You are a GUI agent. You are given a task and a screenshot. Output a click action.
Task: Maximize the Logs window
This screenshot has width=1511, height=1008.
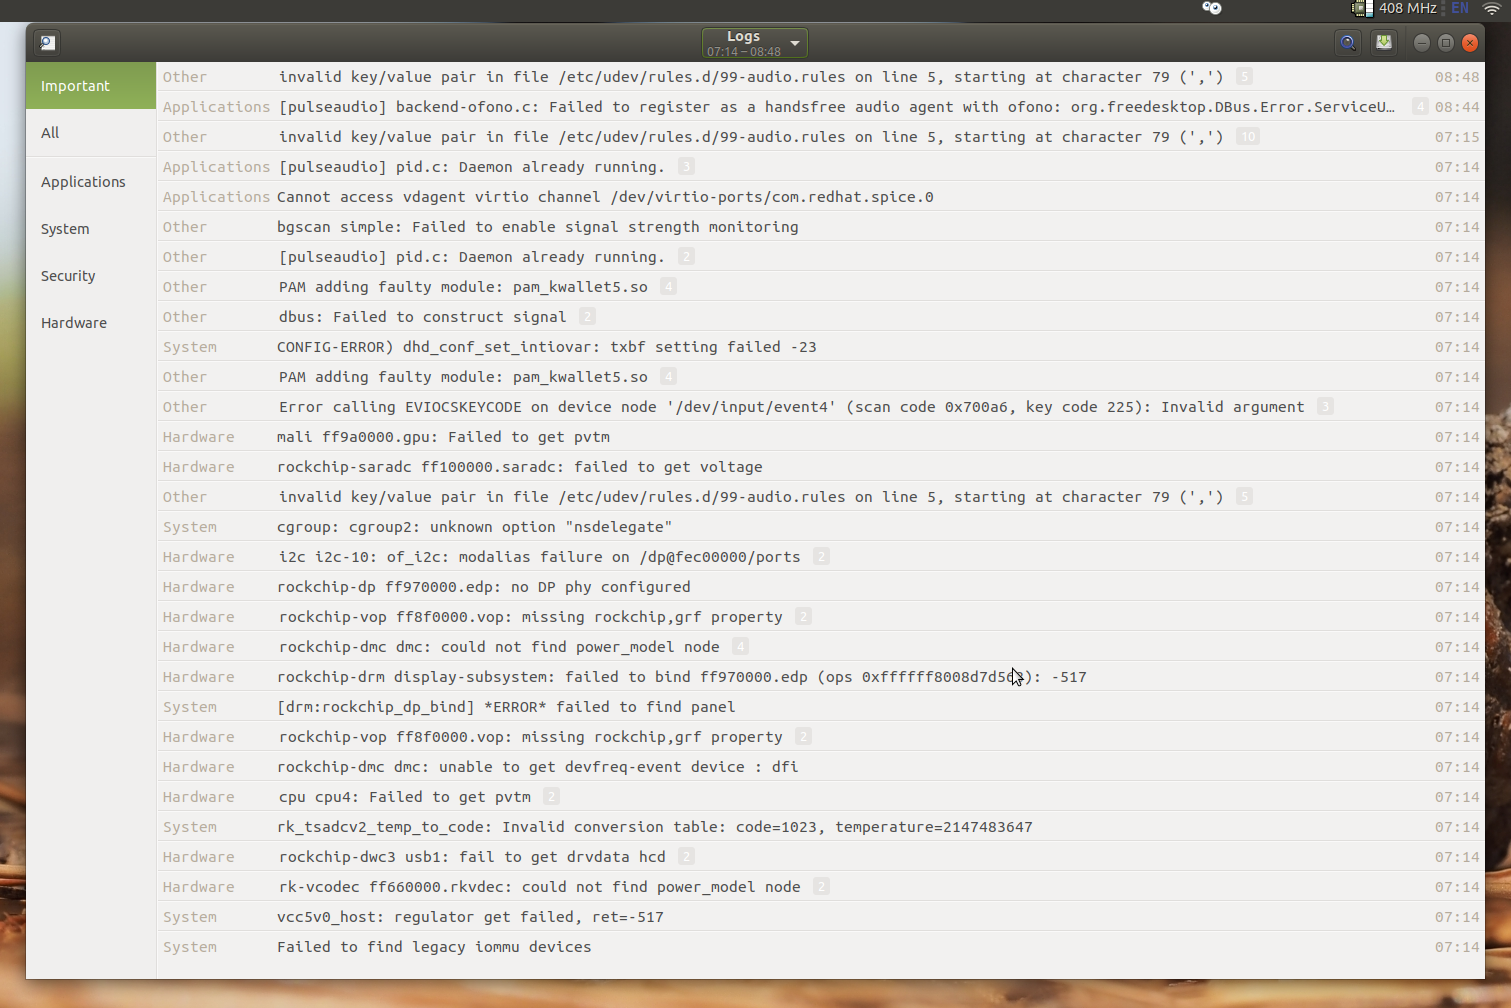1445,43
